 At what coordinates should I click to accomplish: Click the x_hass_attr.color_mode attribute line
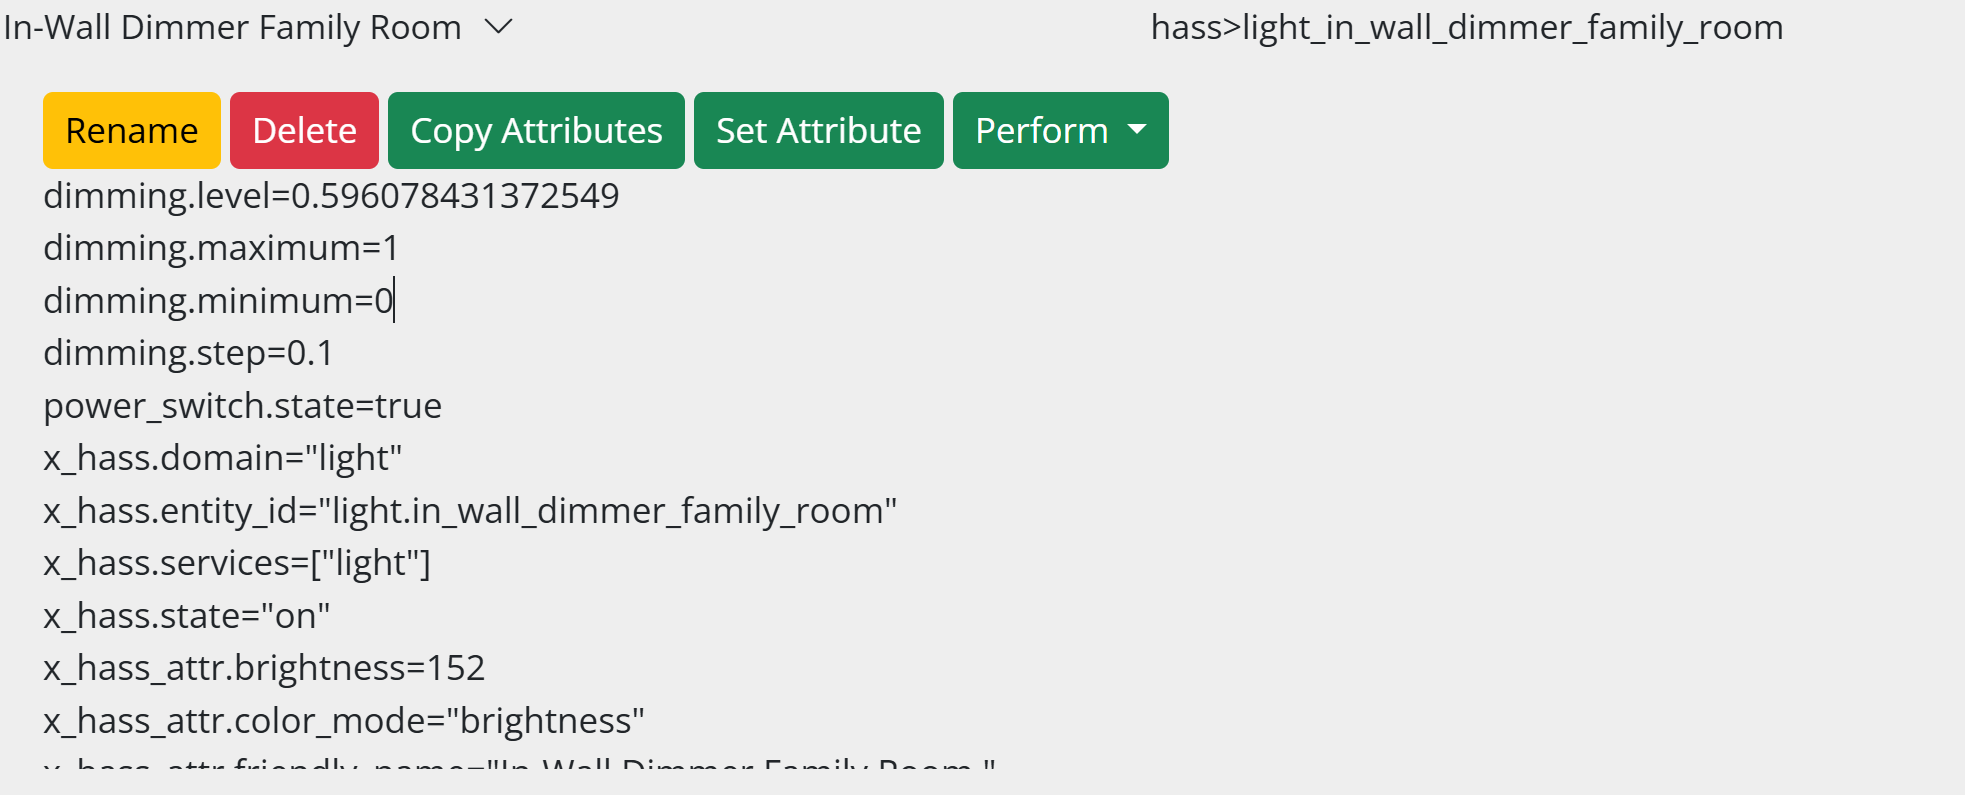[344, 721]
